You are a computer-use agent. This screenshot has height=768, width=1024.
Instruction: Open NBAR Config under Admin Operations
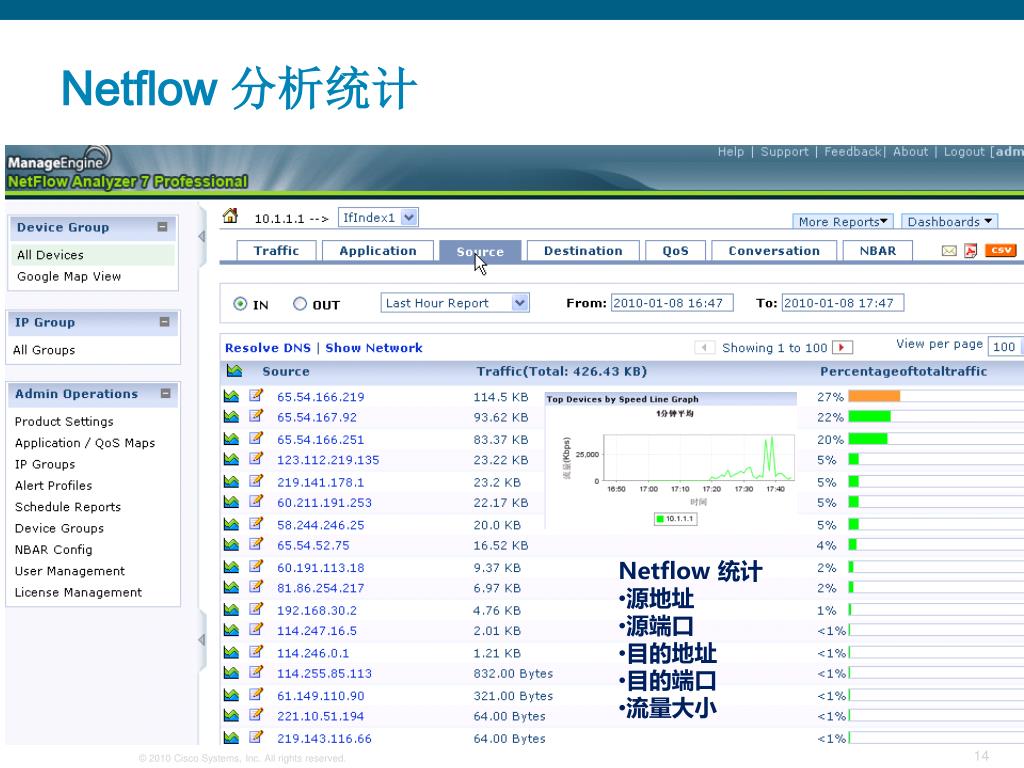[x=54, y=549]
